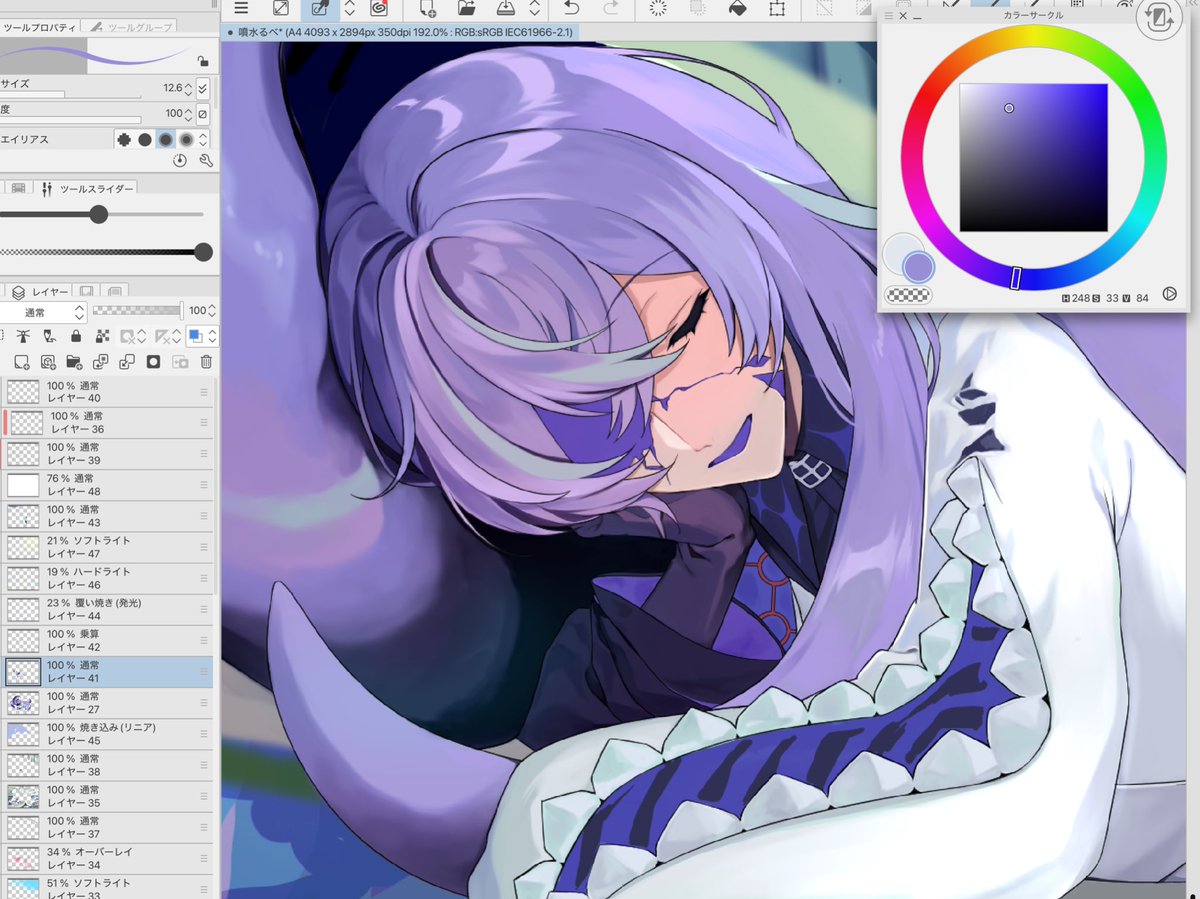Click the layer opacity slider bar

click(x=138, y=312)
